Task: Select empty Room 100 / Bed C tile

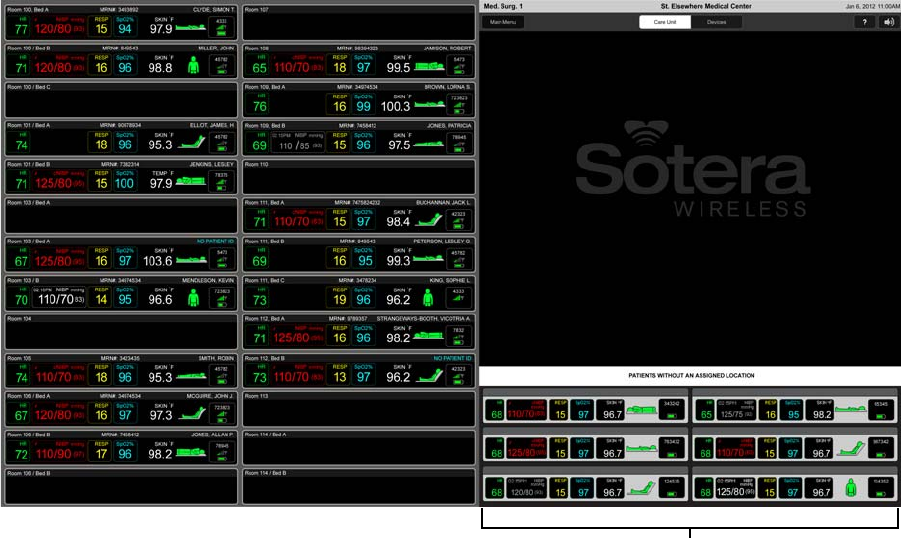Action: pyautogui.click(x=121, y=100)
